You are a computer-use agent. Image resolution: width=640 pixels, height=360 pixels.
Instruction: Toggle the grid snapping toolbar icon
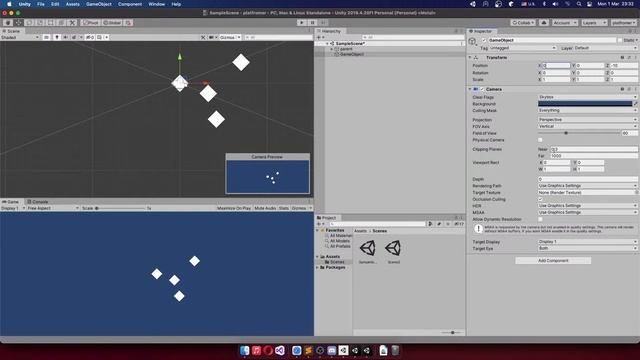click(128, 22)
